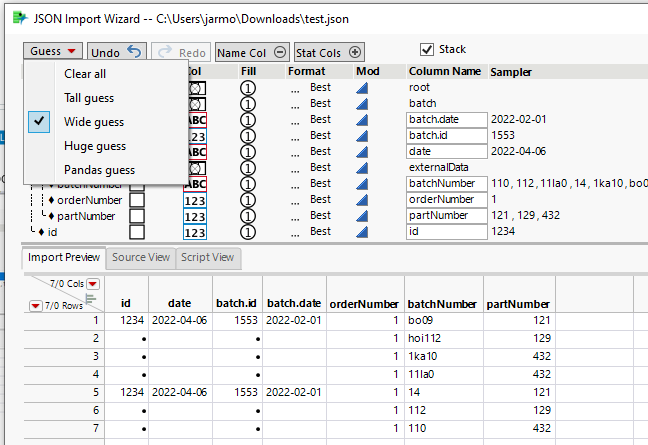The height and width of the screenshot is (445, 648).
Task: Edit the orderNumber column name field
Action: pos(446,200)
